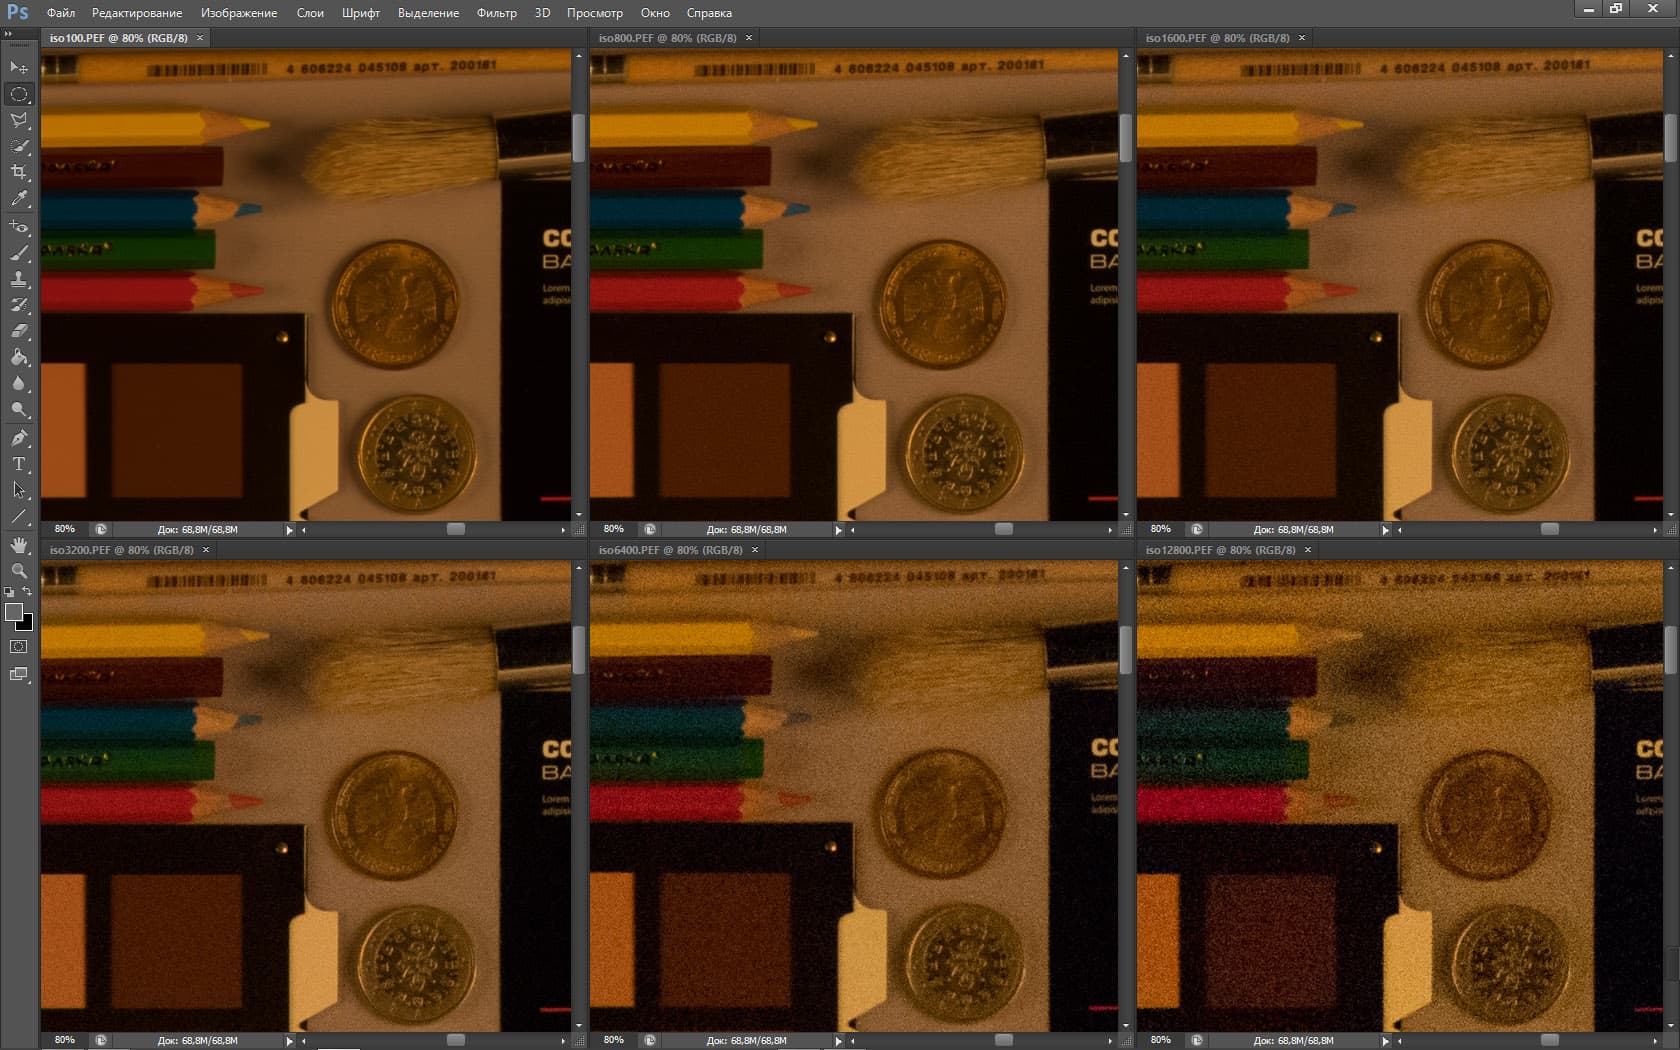Select the Paint Bucket tool
The image size is (1680, 1050).
(x=19, y=357)
